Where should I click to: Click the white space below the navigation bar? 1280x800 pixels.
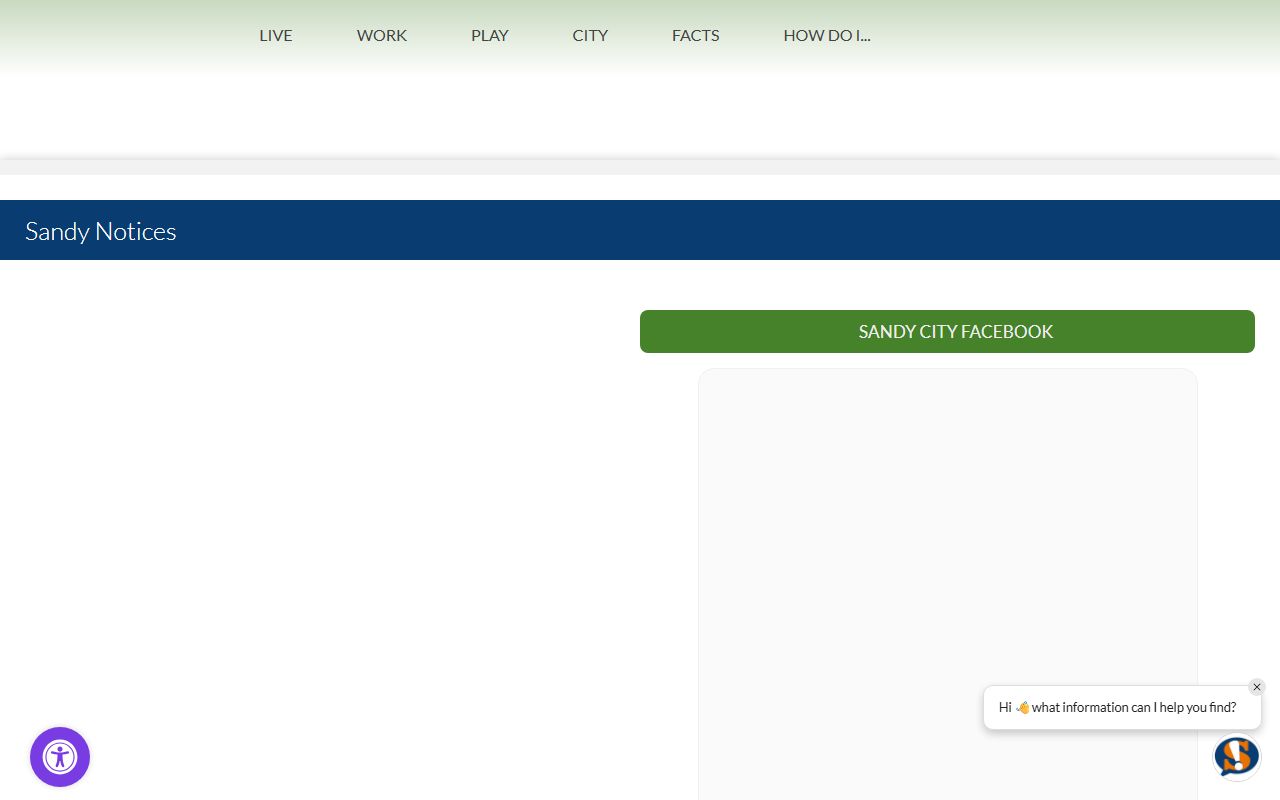tap(640, 115)
